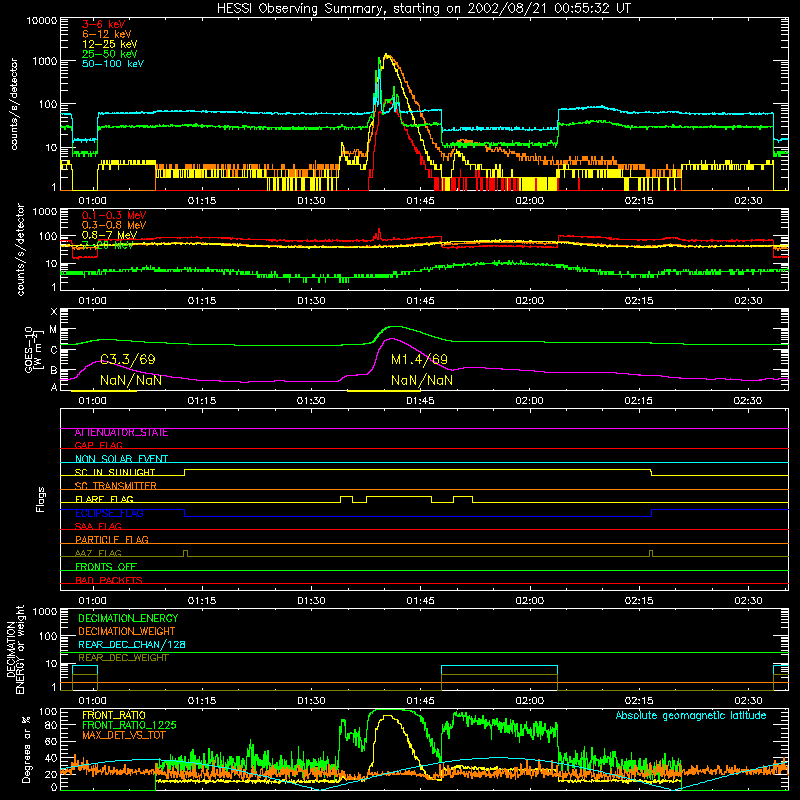800x800 pixels.
Task: Click the Flags vertical axis label
Action: pyautogui.click(x=41, y=499)
